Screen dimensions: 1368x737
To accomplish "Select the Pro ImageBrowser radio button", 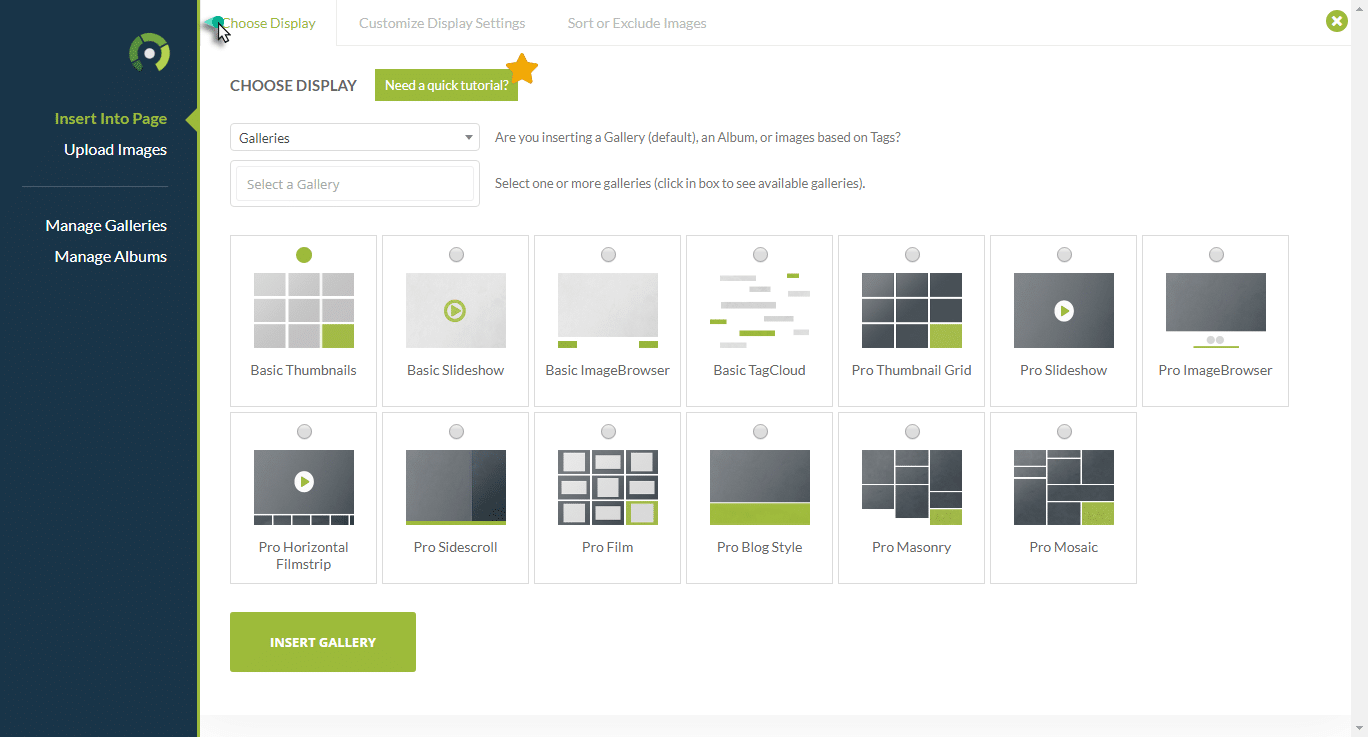I will pyautogui.click(x=1216, y=255).
